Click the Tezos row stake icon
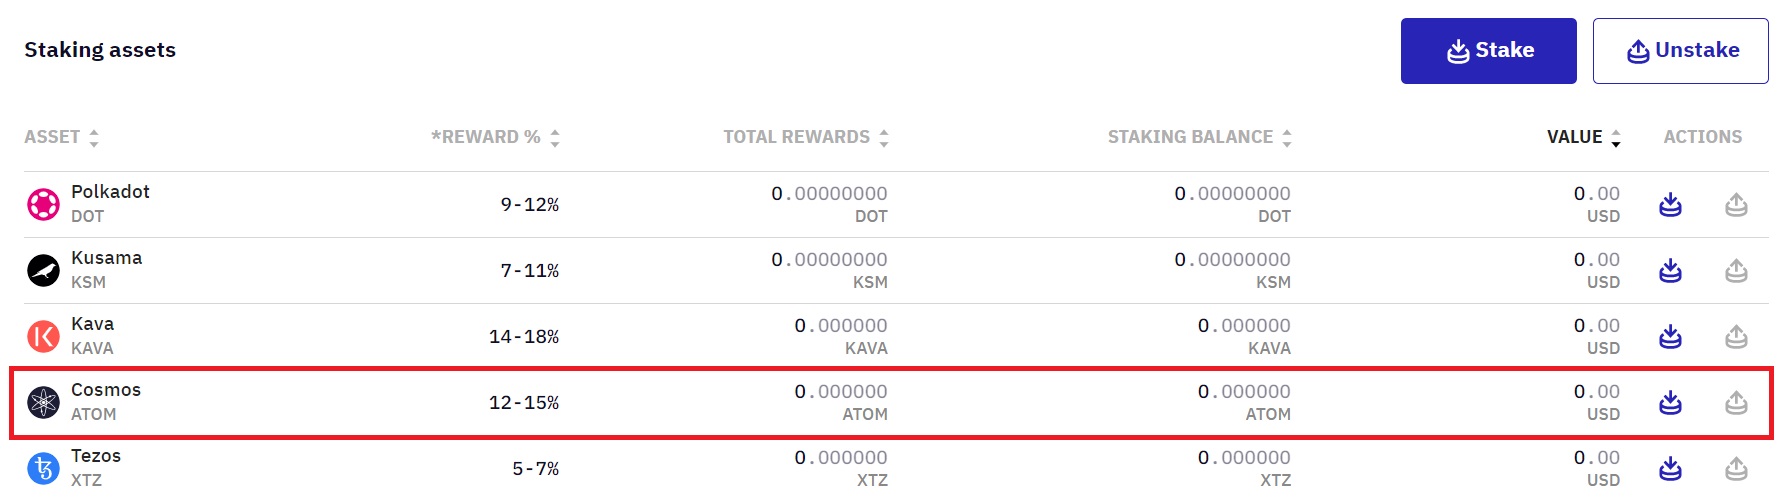The height and width of the screenshot is (500, 1783). click(1670, 469)
